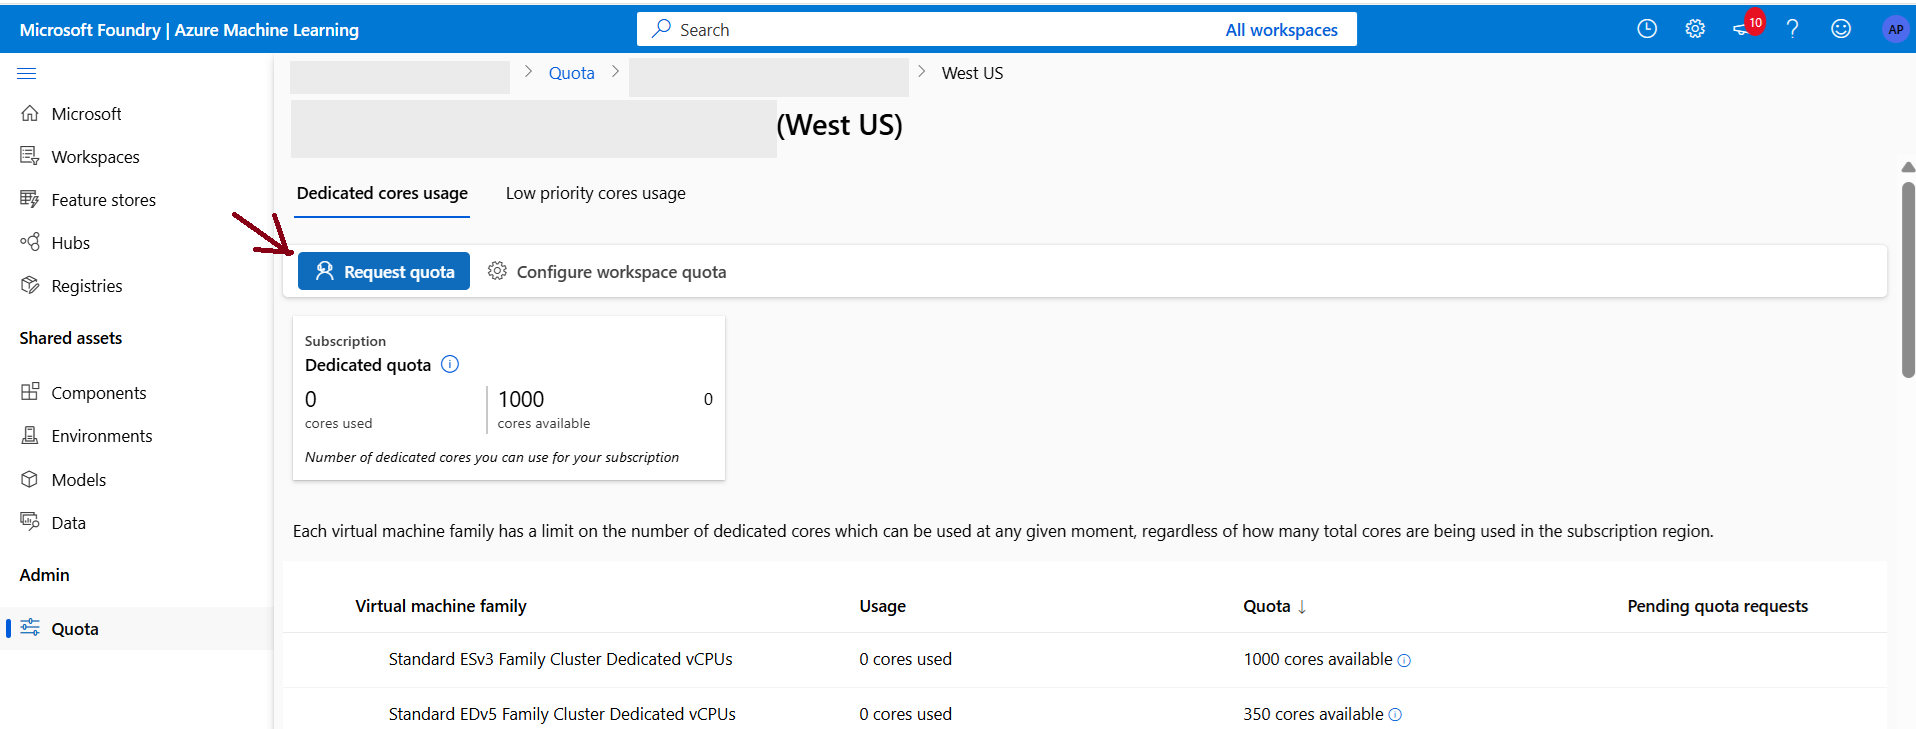The height and width of the screenshot is (729, 1916).
Task: Open settings gear in header
Action: (x=1695, y=29)
